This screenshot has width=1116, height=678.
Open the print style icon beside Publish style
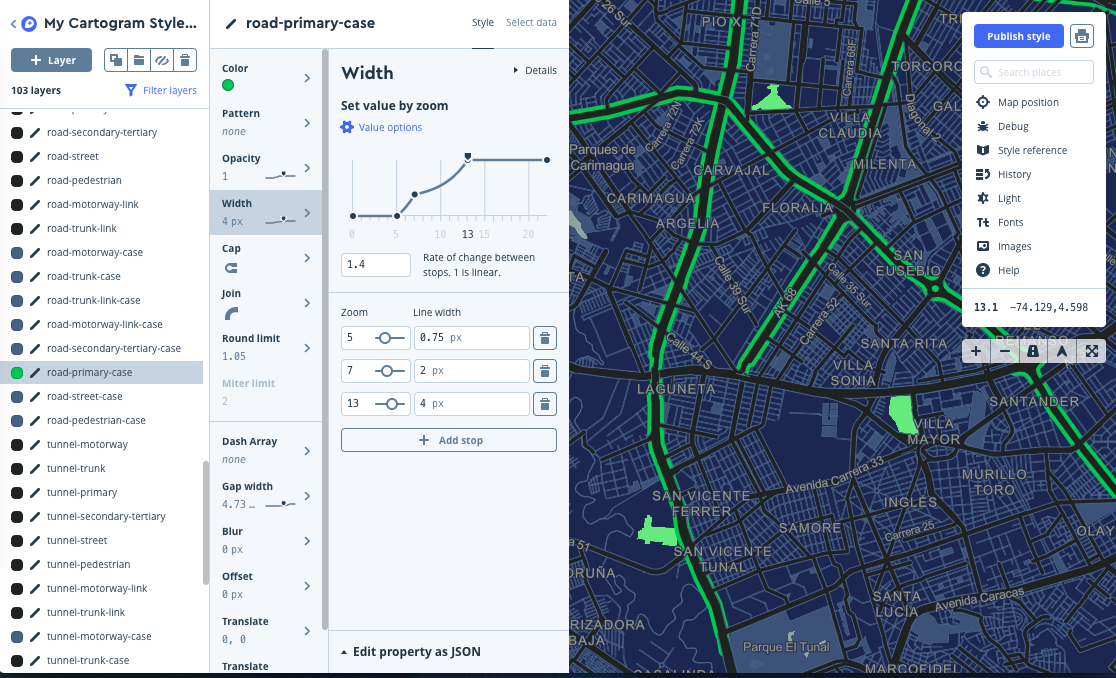1081,36
